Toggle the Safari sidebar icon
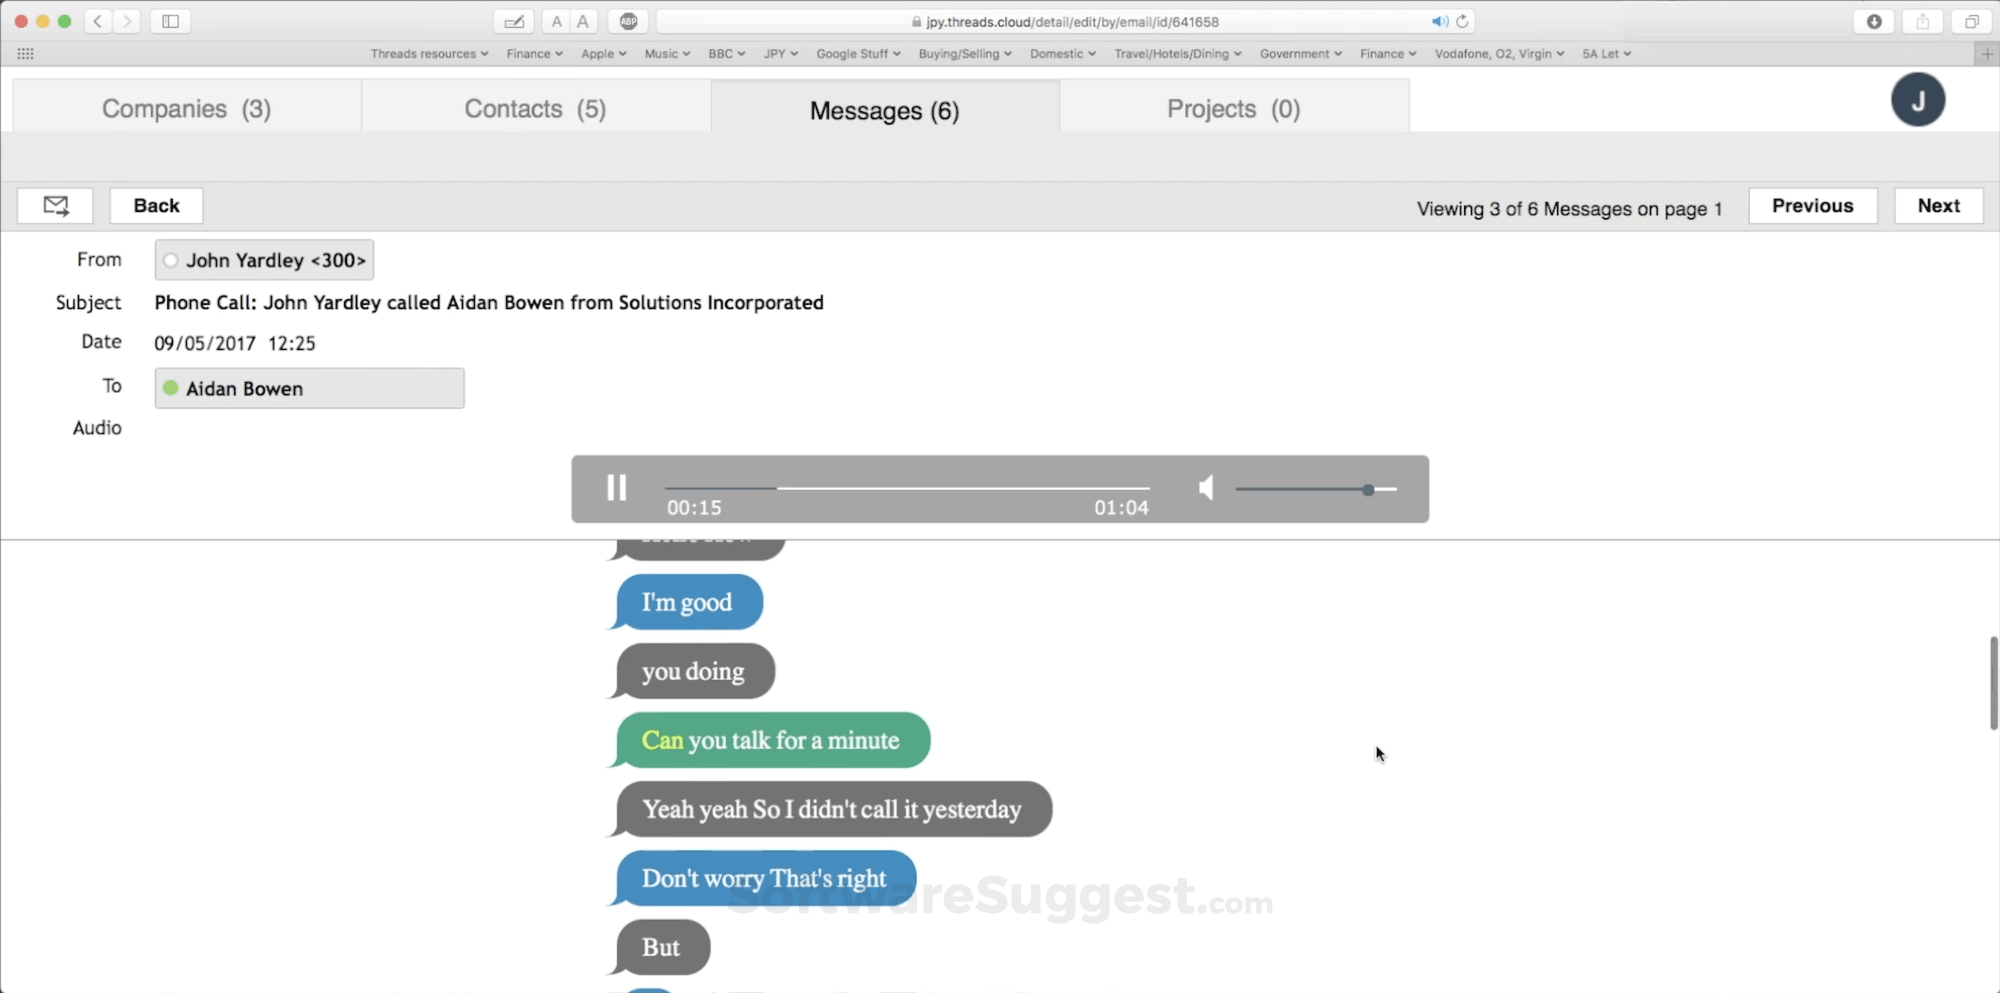 click(x=170, y=21)
